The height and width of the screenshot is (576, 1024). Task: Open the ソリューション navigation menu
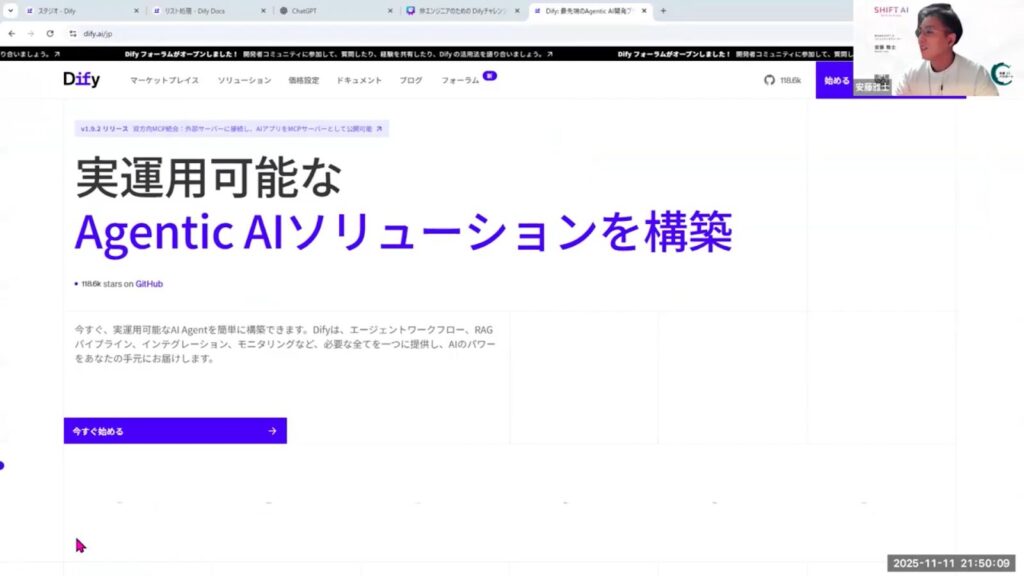tap(244, 80)
